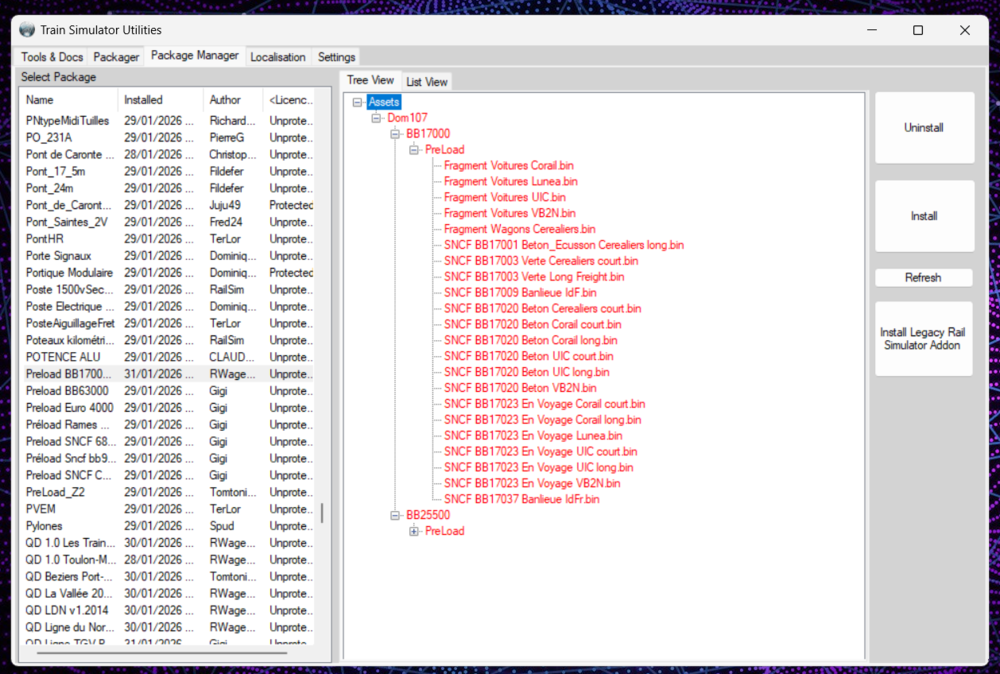Select SNCF BB17020 Beton VB2N.bin
Viewport: 1000px width, 674px height.
520,388
